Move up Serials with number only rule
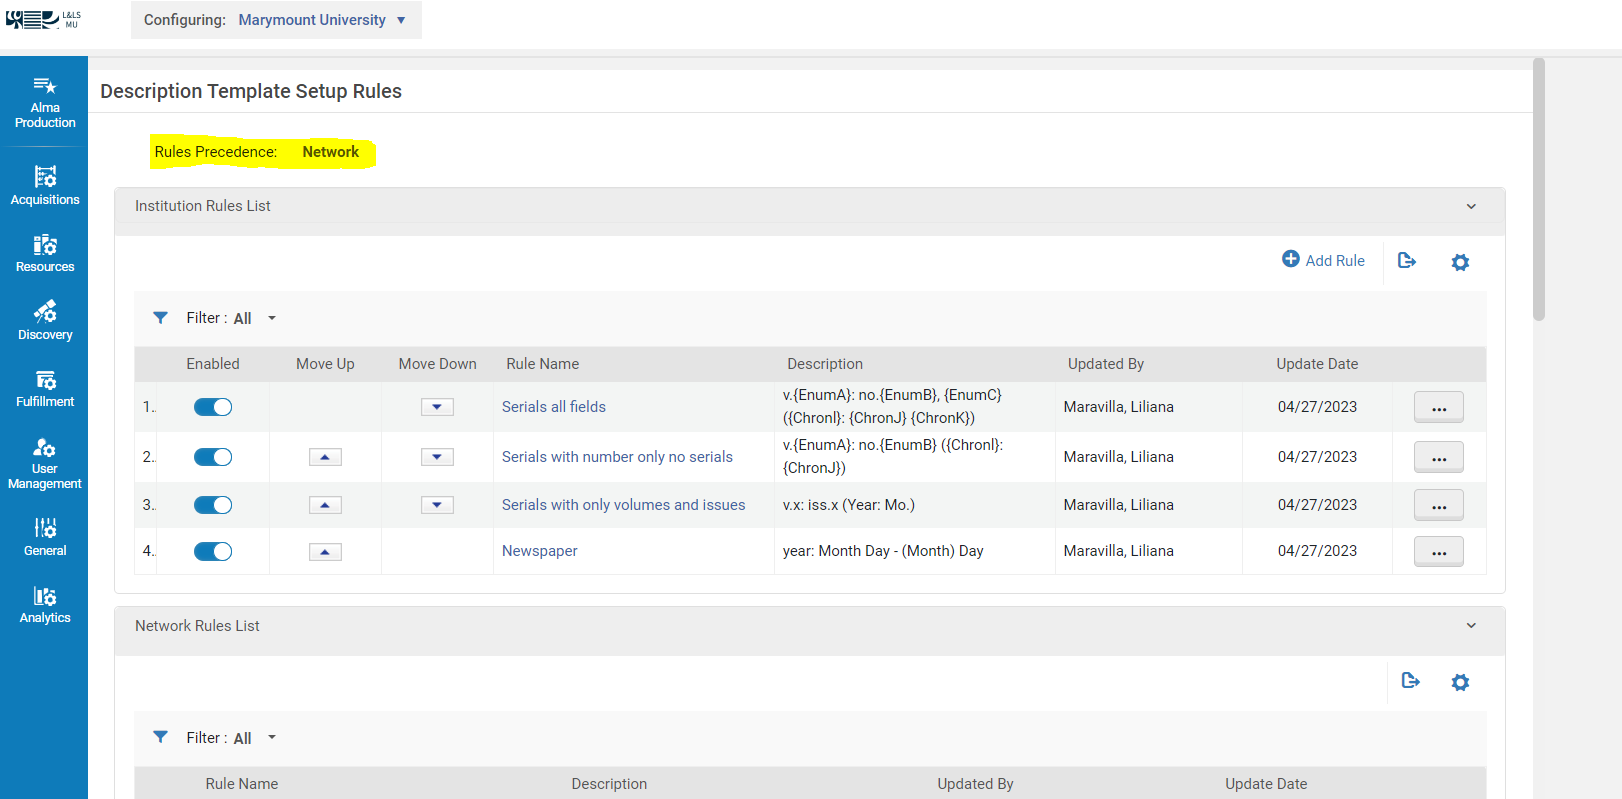This screenshot has height=799, width=1622. (325, 457)
